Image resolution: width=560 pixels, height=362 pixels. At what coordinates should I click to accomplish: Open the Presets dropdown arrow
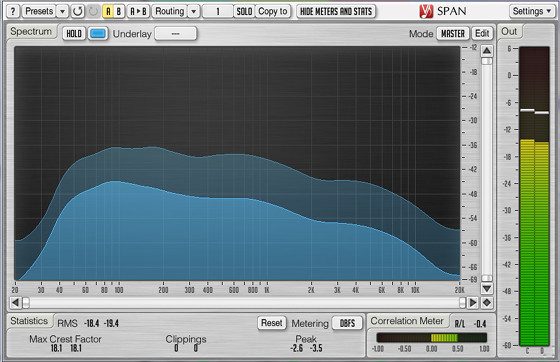[62, 11]
